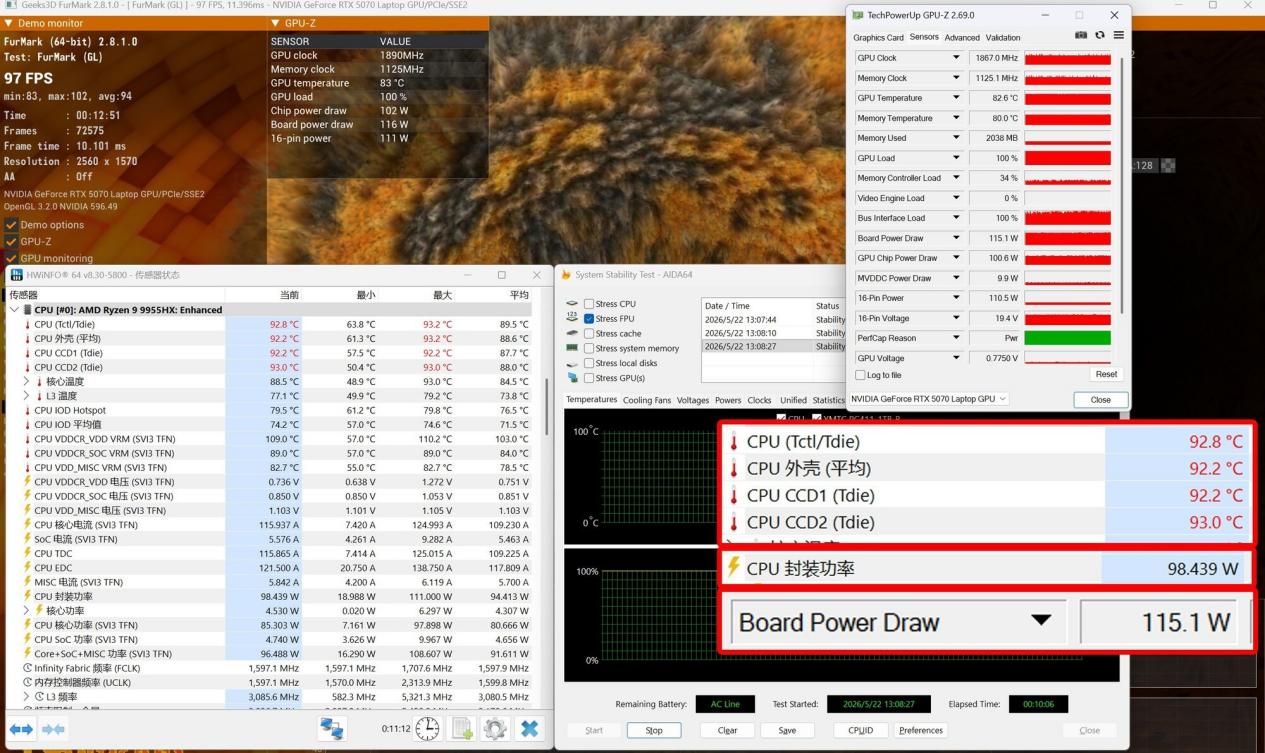Collapse CPU [#0] AMD Ryzen 9 9955HX group
The height and width of the screenshot is (753, 1265).
pos(14,310)
